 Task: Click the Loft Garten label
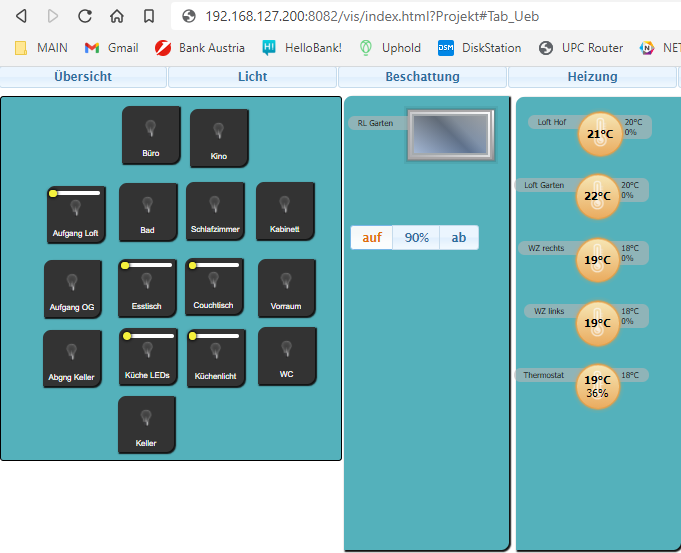pyautogui.click(x=544, y=185)
